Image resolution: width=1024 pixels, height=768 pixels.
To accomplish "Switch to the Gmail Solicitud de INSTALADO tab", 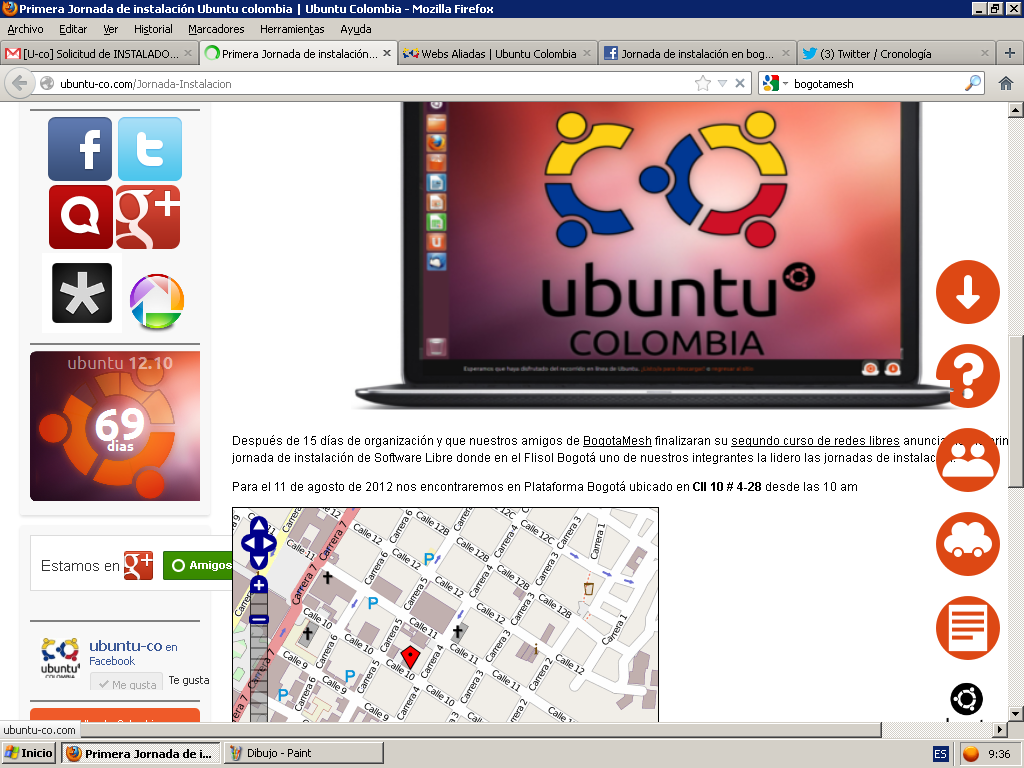I will tap(99, 54).
